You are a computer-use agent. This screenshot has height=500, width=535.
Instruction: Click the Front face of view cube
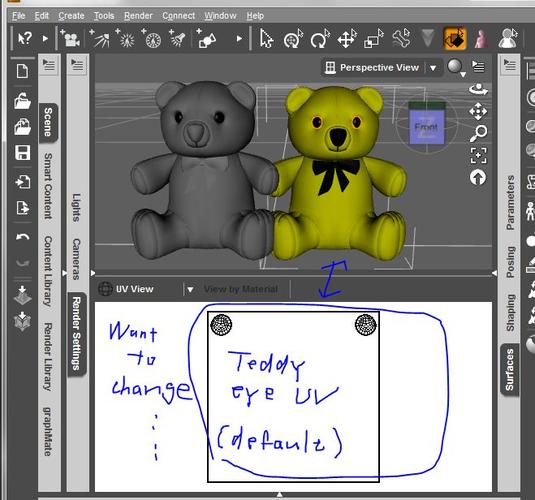(426, 127)
